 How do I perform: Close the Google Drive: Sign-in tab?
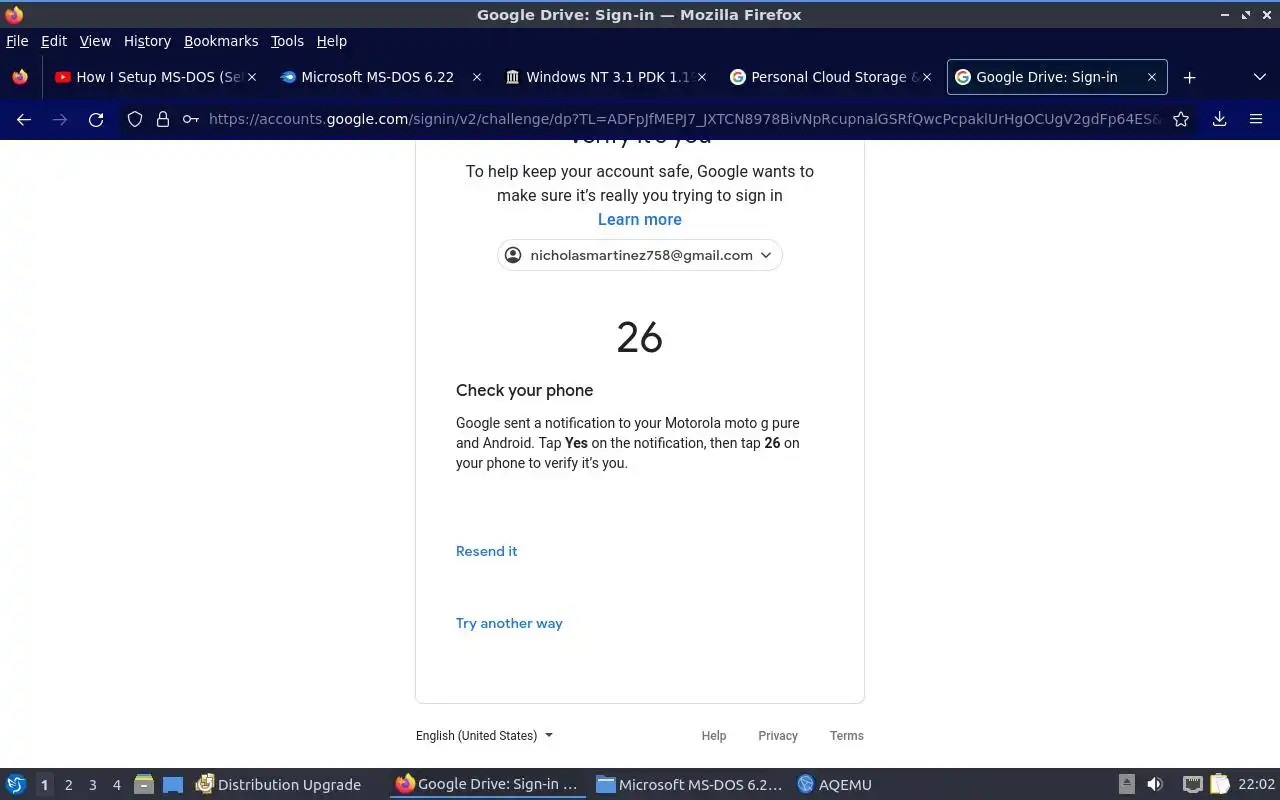click(1151, 77)
